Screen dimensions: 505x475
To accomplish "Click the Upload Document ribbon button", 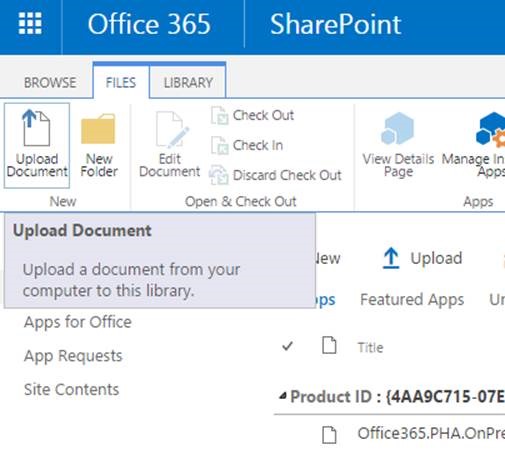I will point(37,145).
